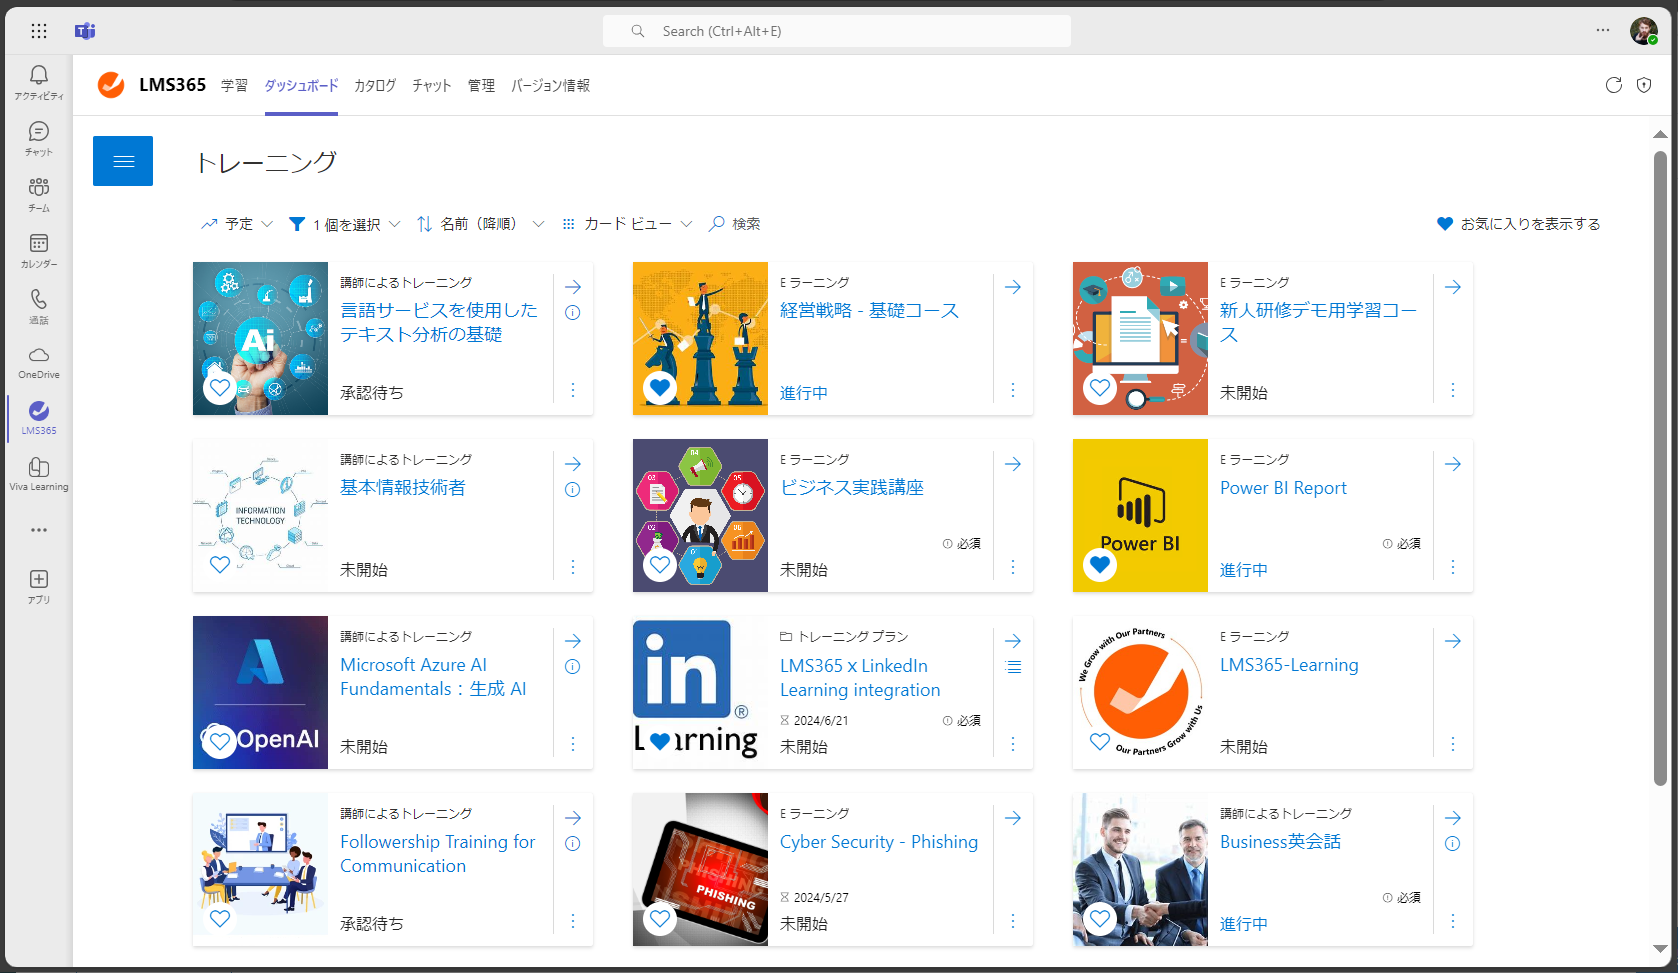The width and height of the screenshot is (1678, 973).
Task: Open info icon for Business英会話 card
Action: tap(1453, 843)
